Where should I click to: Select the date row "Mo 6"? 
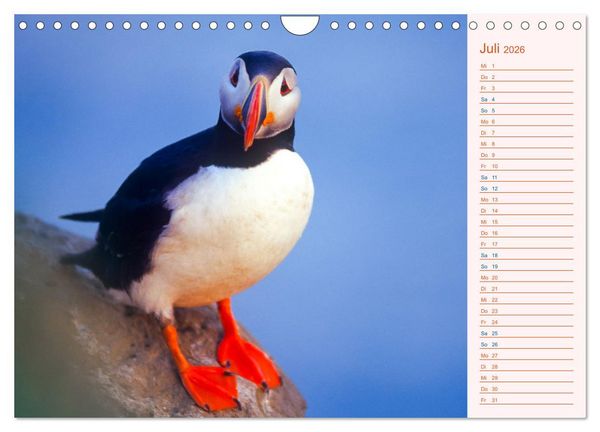[x=527, y=121]
